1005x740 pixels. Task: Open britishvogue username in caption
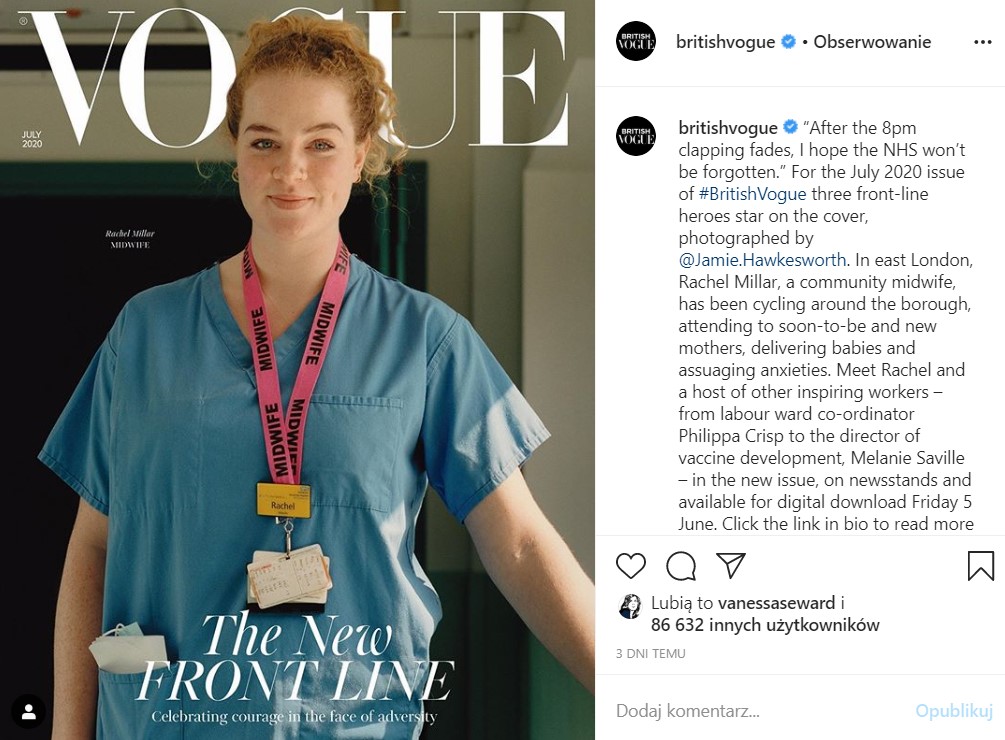tap(728, 127)
